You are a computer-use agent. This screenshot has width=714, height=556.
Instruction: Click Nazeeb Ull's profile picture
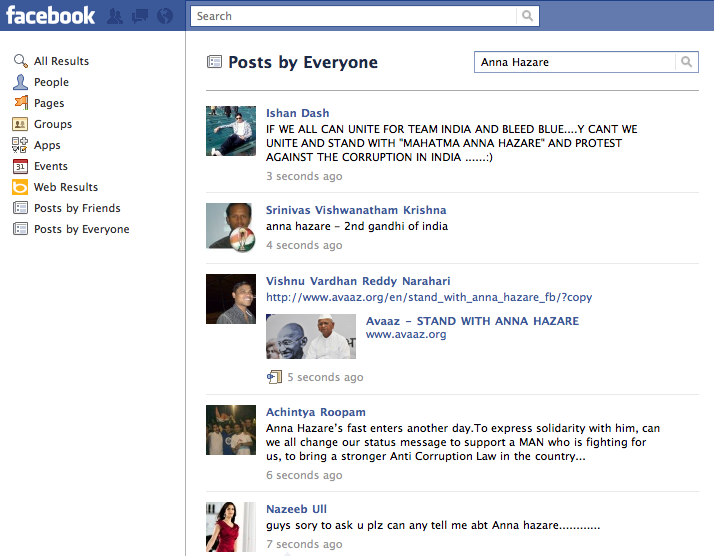click(x=231, y=527)
